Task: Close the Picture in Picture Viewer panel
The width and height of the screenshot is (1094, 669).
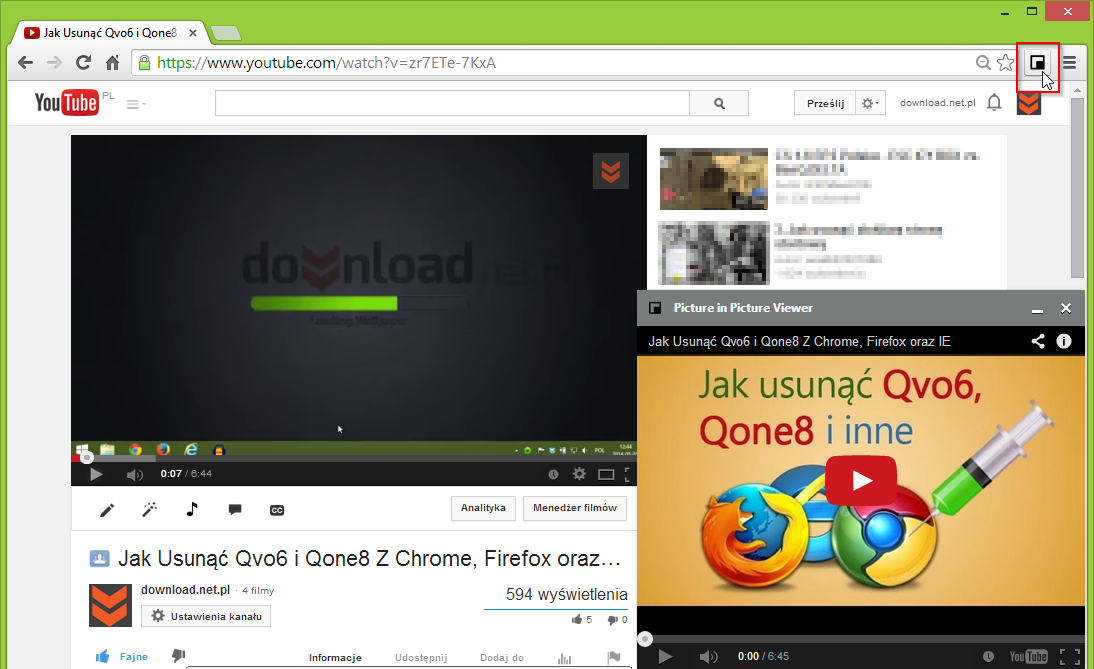Action: 1065,308
